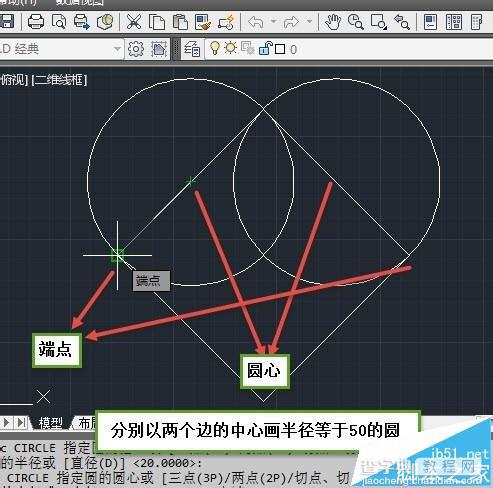
Task: Click the last layout tab arrow
Action: coord(22,423)
